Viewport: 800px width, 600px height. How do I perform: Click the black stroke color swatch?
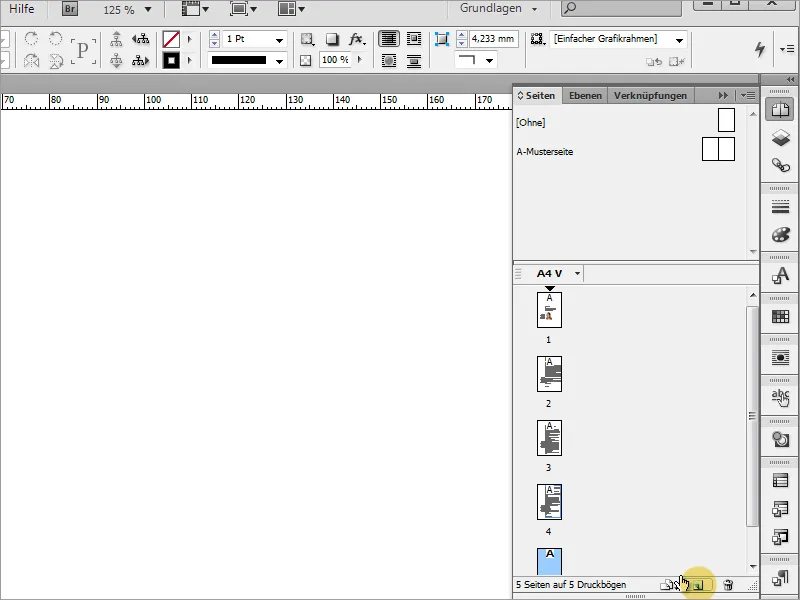[x=171, y=61]
